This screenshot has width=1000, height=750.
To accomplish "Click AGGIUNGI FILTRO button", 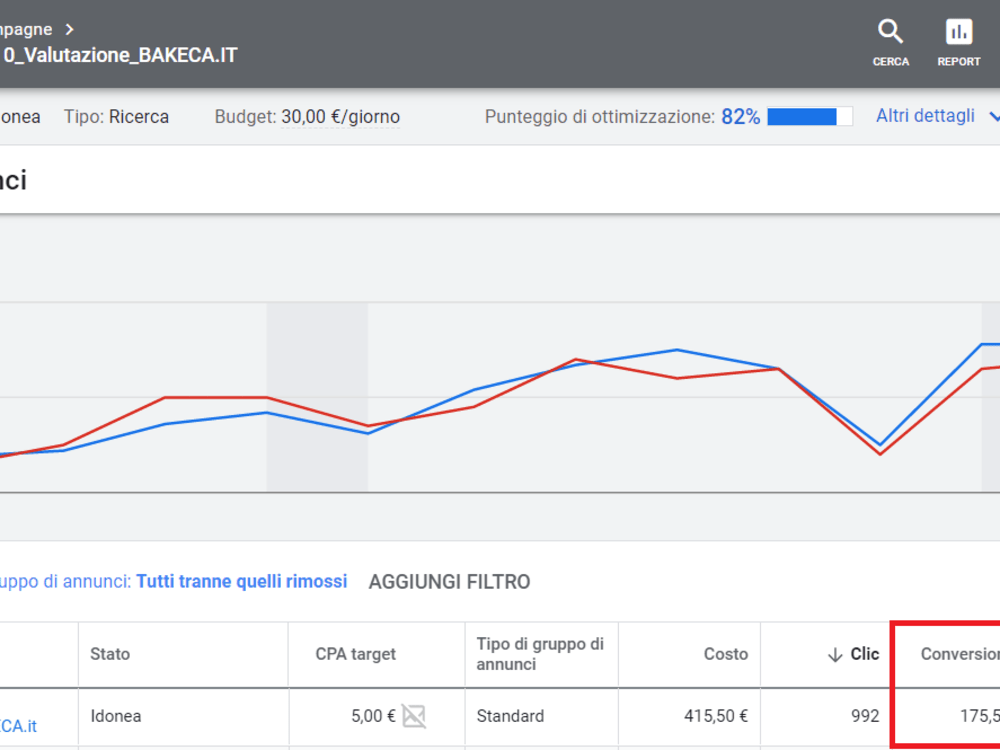I will coord(449,582).
